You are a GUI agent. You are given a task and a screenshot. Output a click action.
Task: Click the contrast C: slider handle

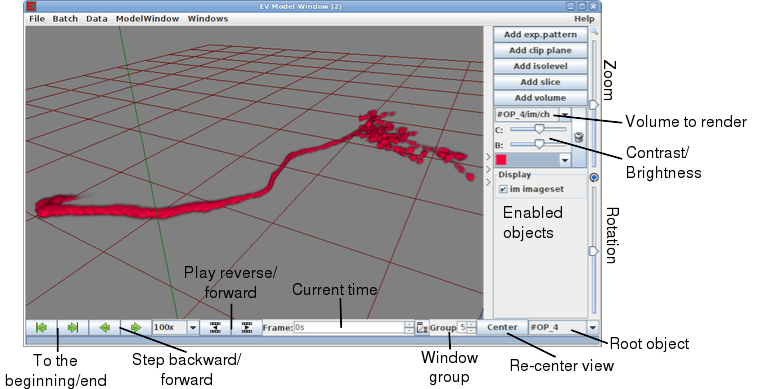tap(539, 129)
